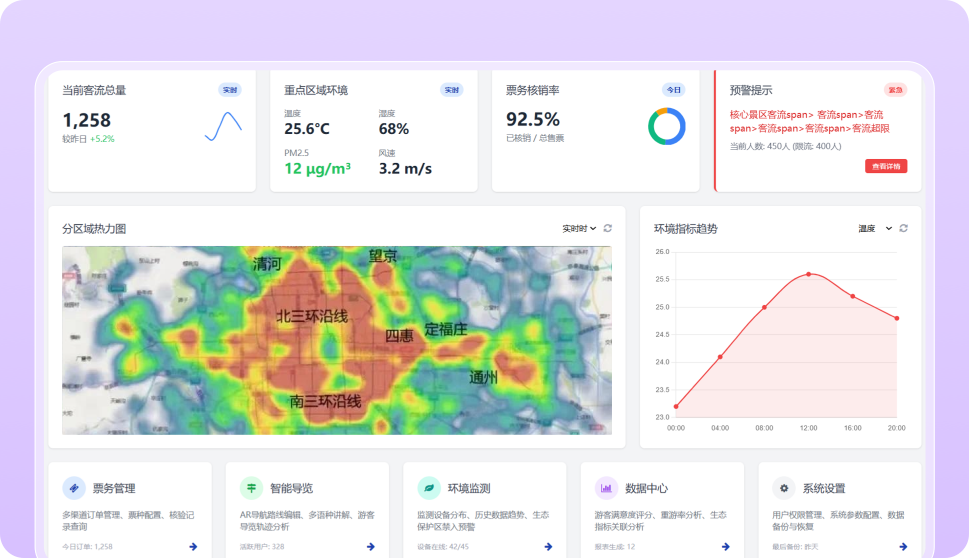Open the 智能导览 card title
The image size is (969, 558).
291,488
